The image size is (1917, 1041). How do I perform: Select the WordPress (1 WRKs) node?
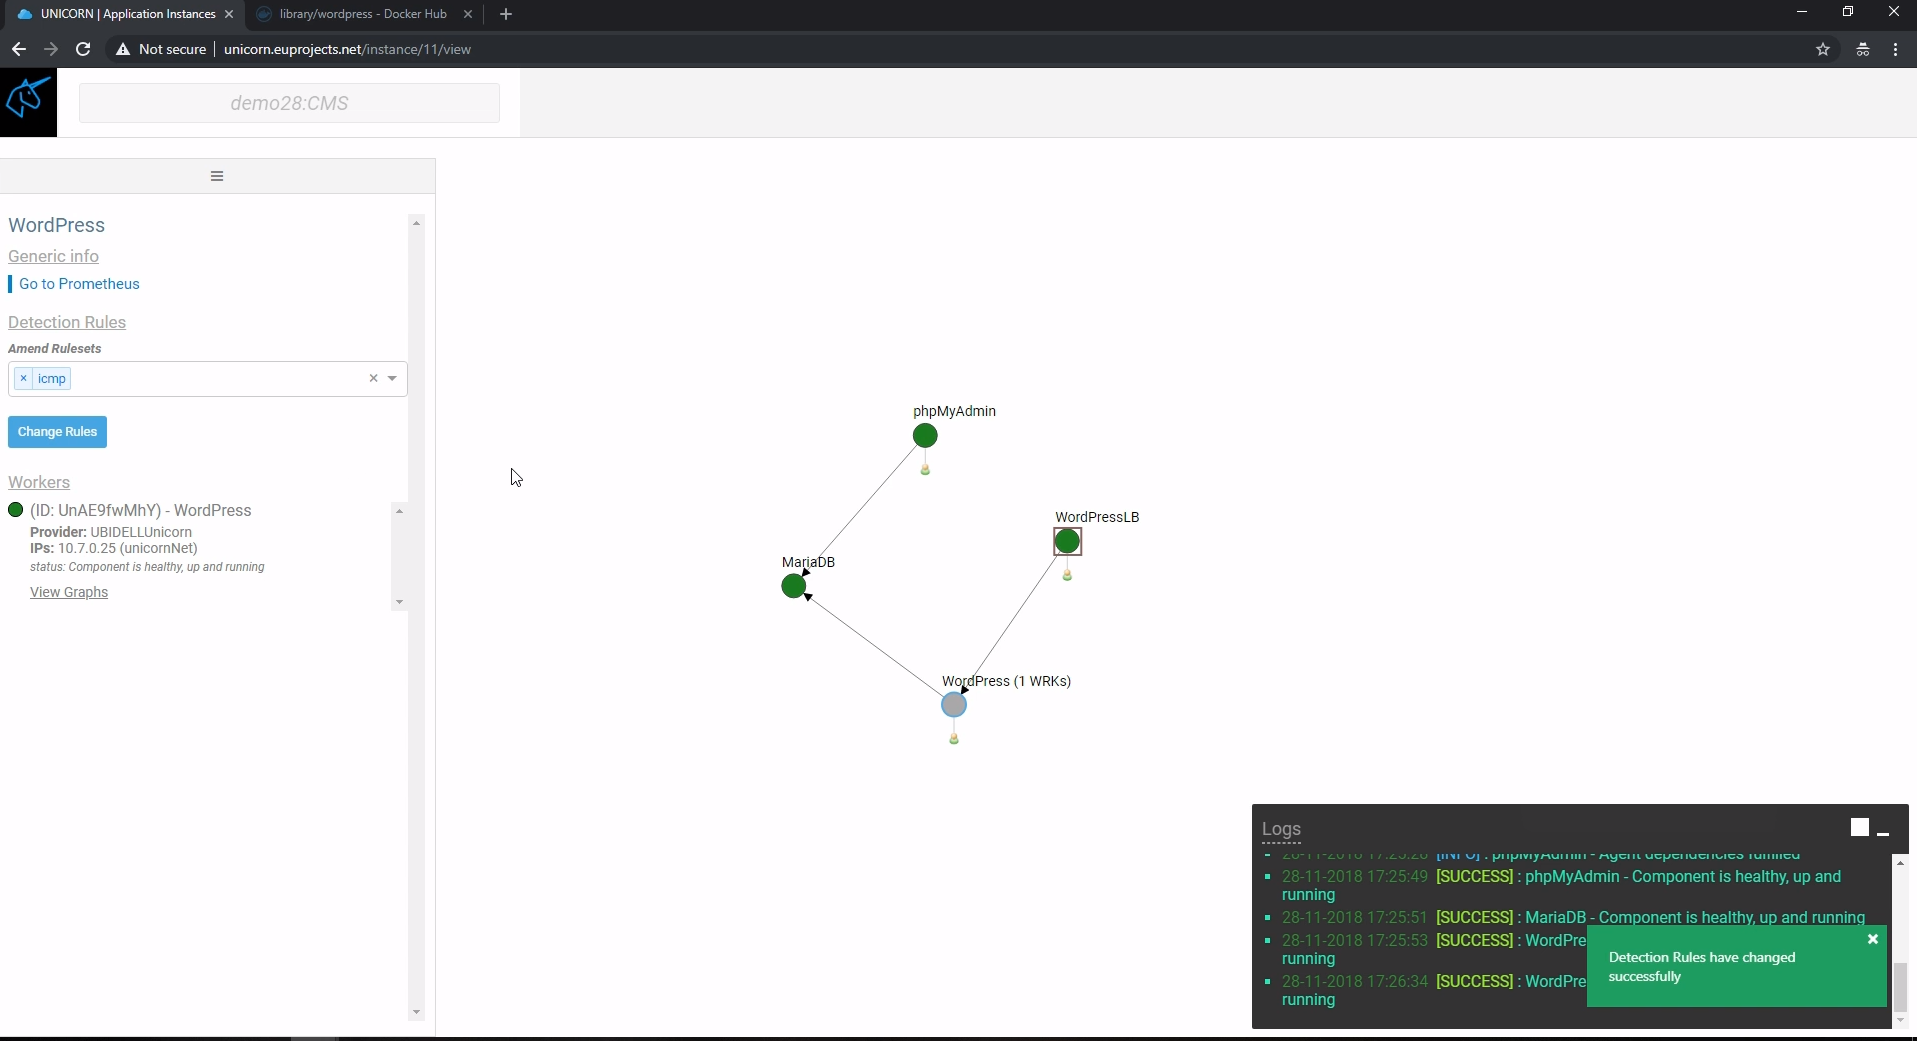click(954, 705)
